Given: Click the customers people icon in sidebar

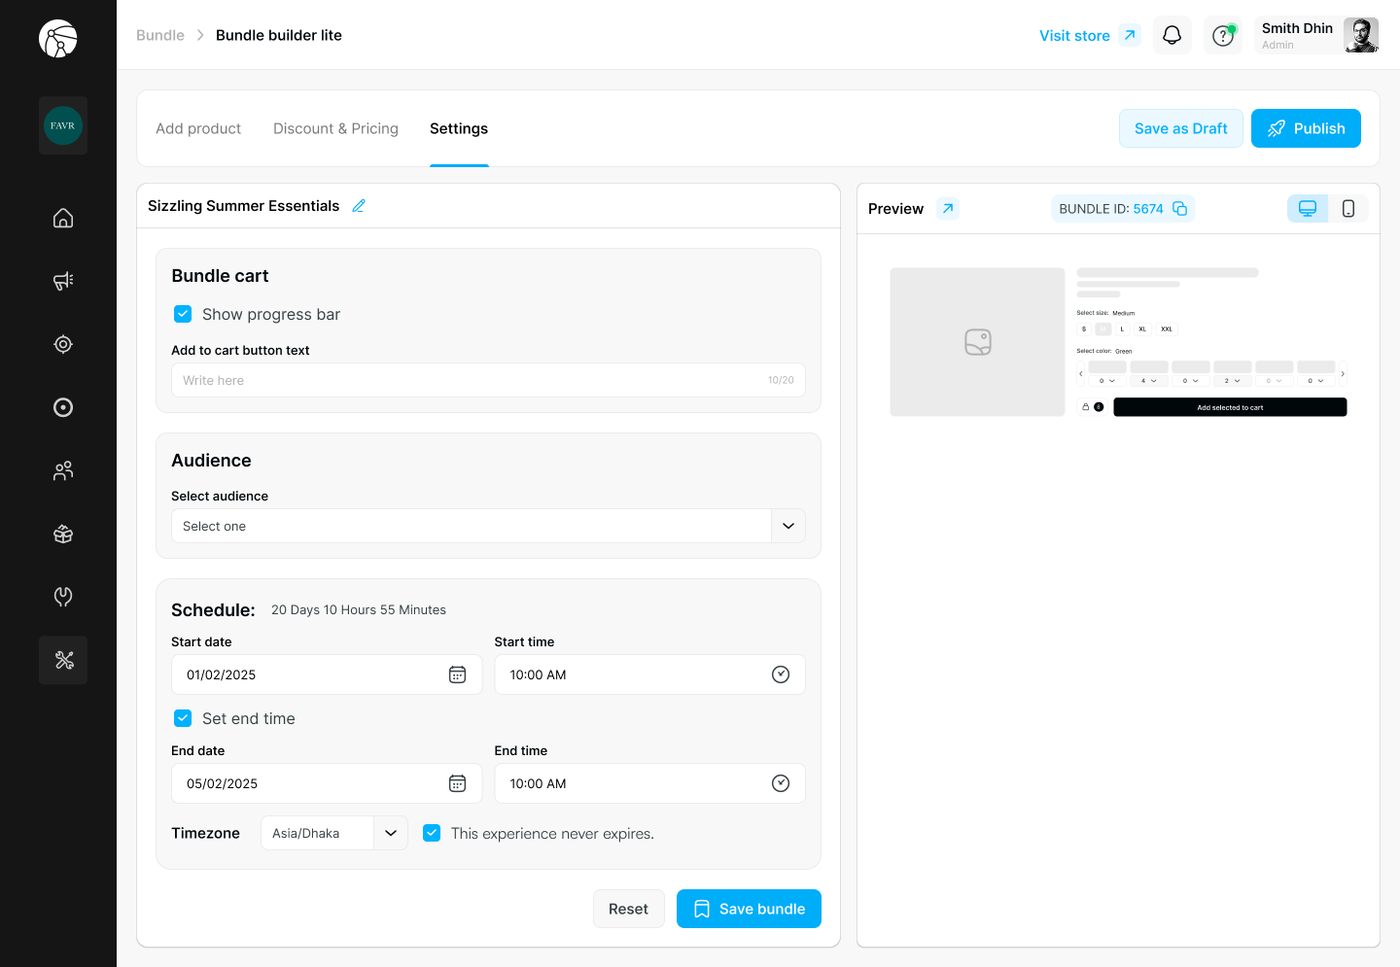Looking at the screenshot, I should [x=63, y=470].
